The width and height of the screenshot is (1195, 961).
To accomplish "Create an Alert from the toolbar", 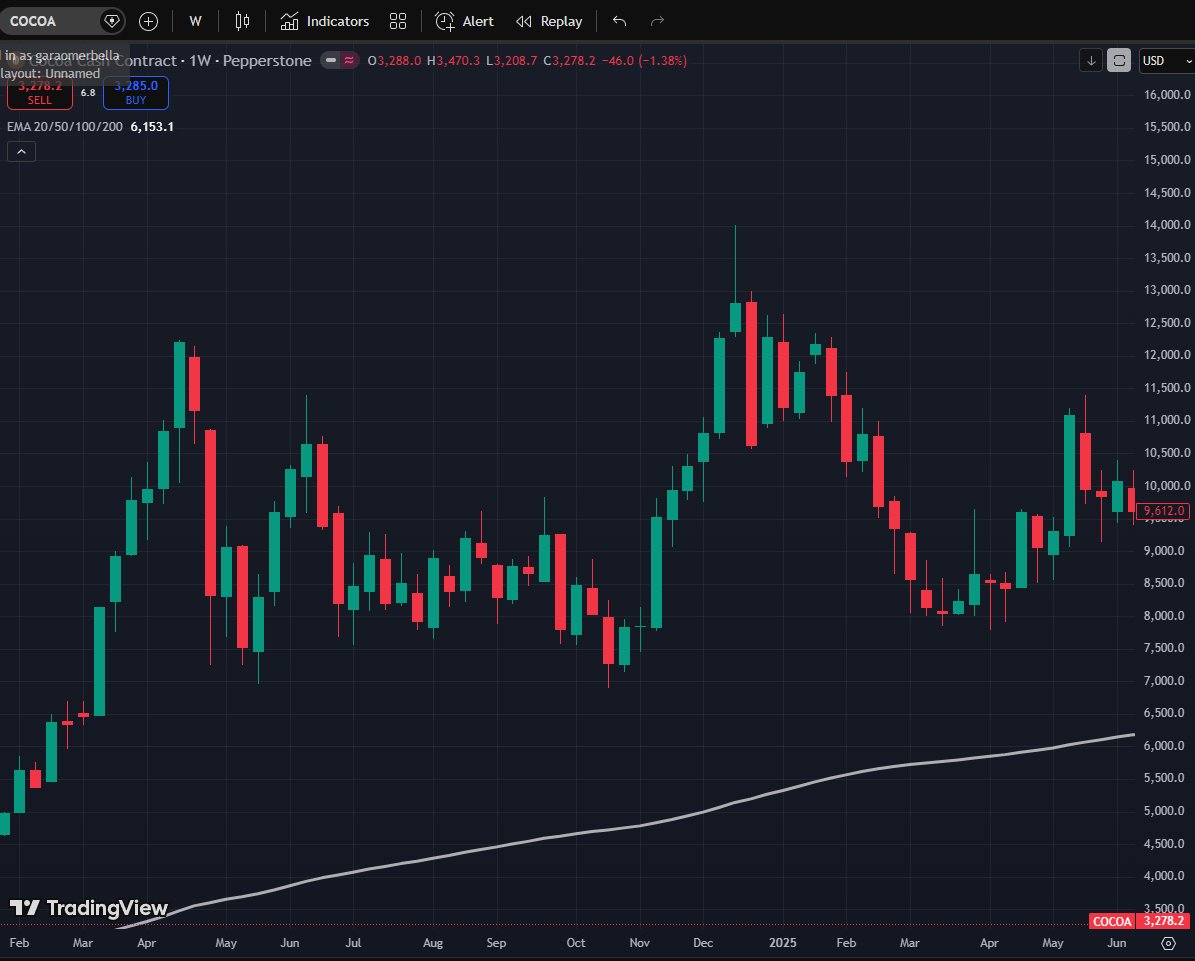I will 464,21.
